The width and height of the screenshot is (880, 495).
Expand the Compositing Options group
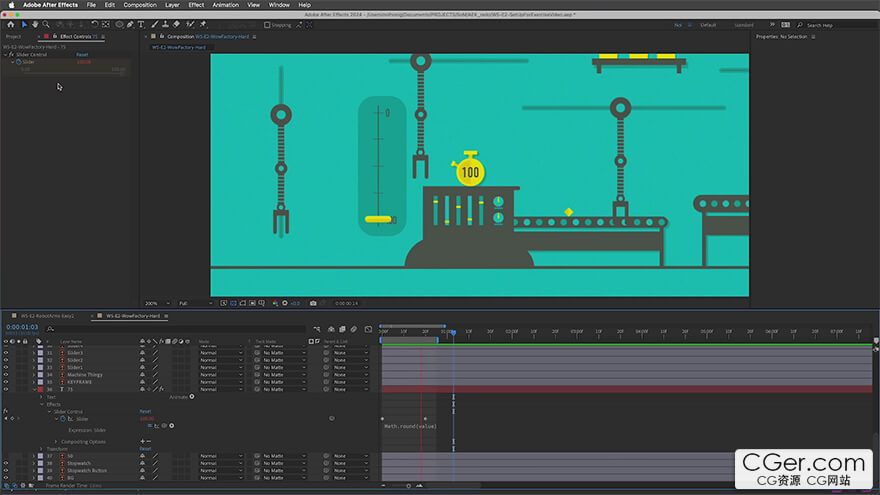(55, 441)
